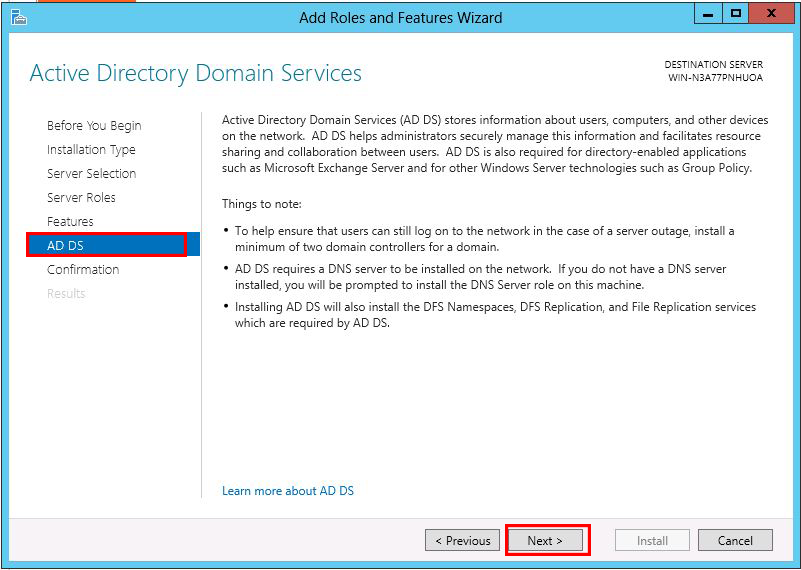
Task: Go to the Confirmation step
Action: pyautogui.click(x=83, y=270)
